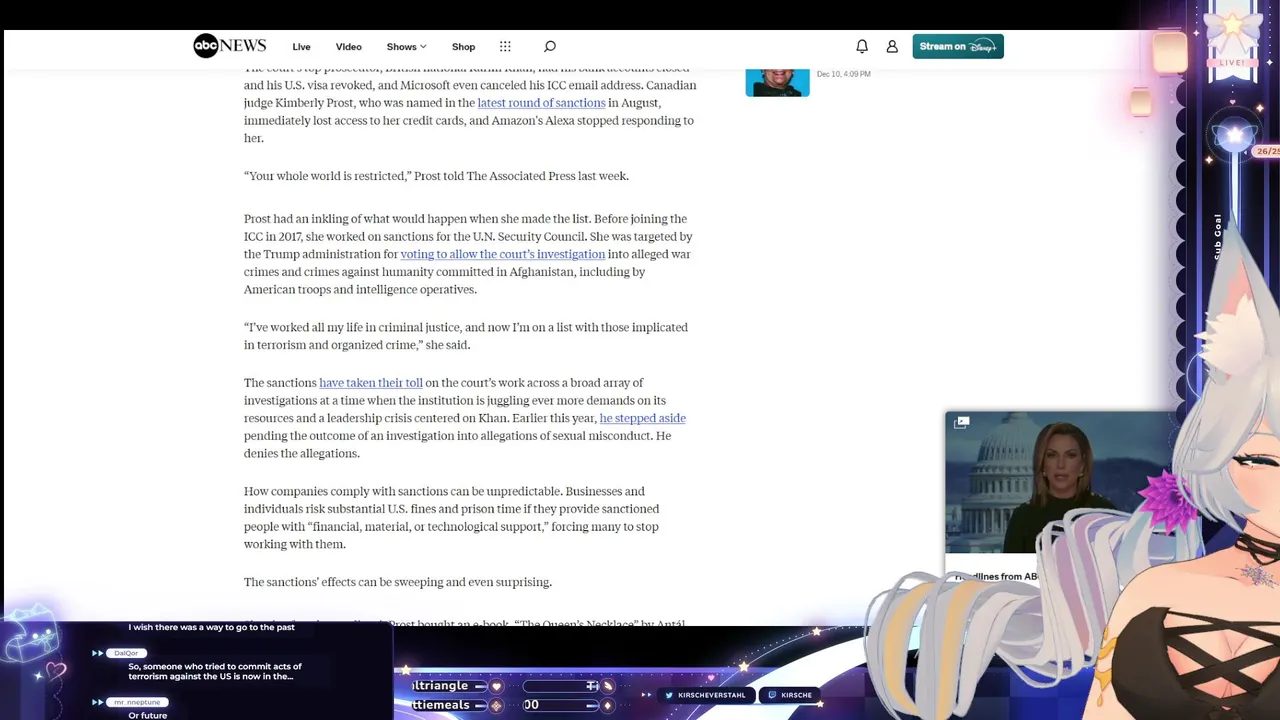Expand the Shows dropdown menu
The height and width of the screenshot is (720, 1280).
click(406, 47)
